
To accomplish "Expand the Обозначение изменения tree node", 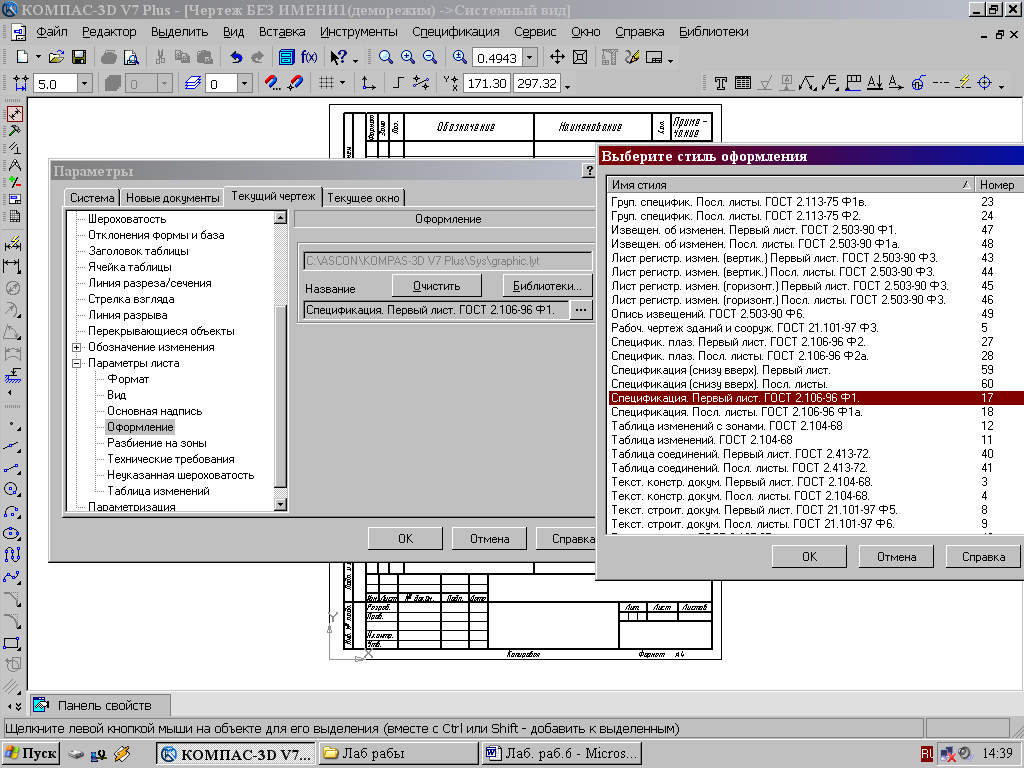I will (76, 347).
